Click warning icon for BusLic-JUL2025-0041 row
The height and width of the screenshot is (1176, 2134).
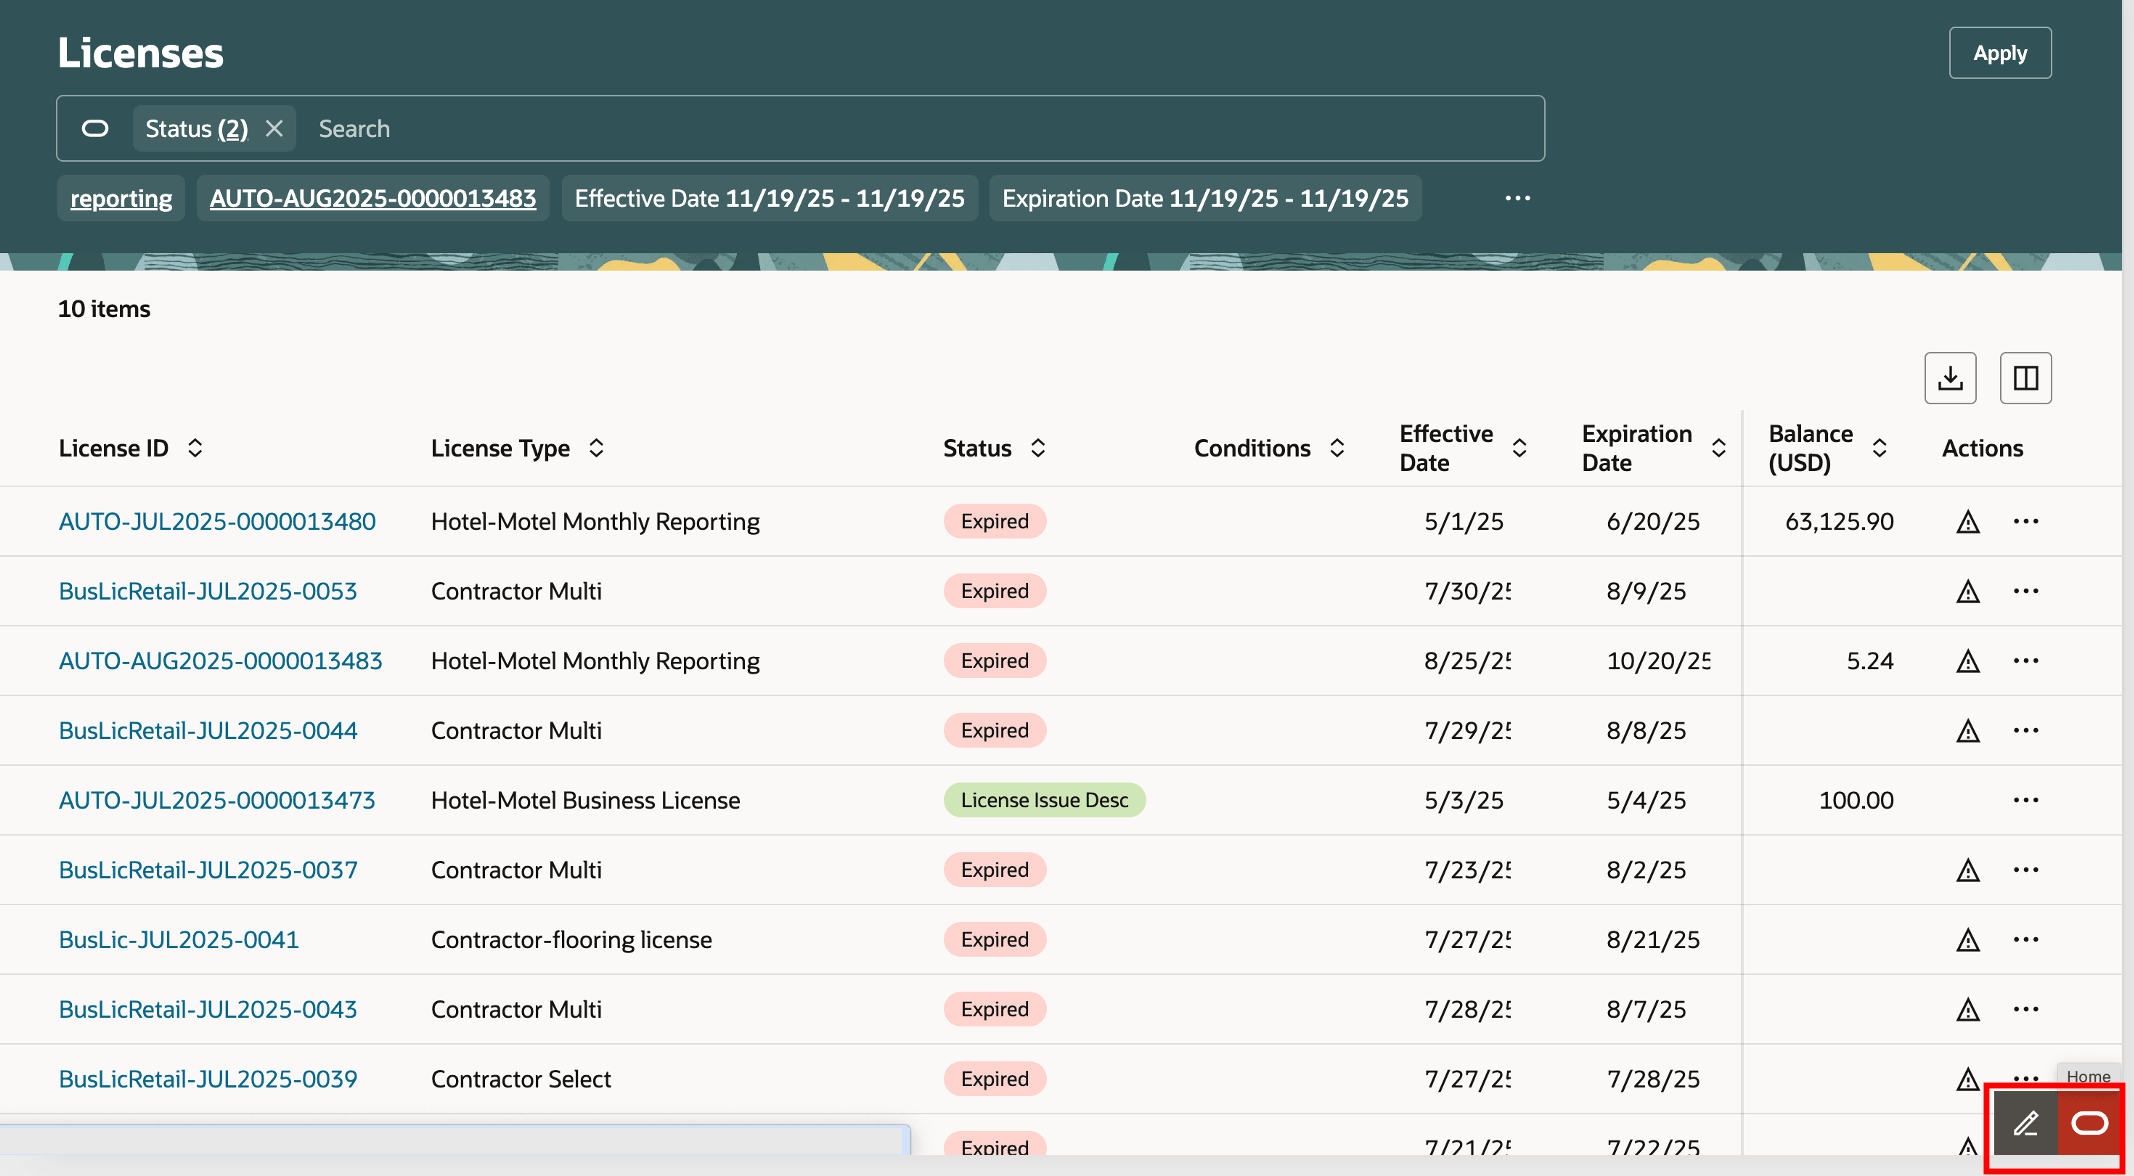pos(1967,940)
